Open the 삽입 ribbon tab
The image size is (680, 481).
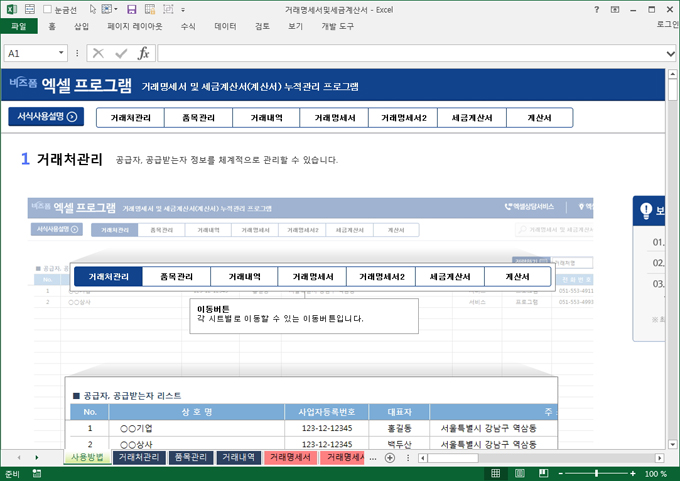click(81, 26)
